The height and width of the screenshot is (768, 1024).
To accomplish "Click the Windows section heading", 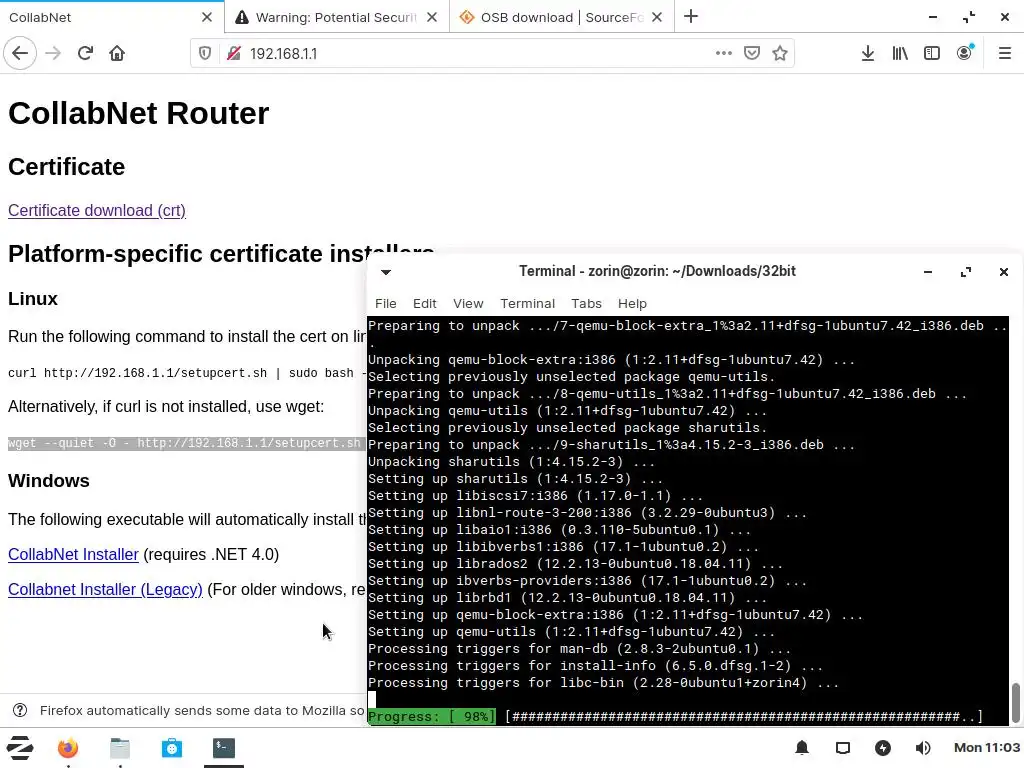I will (x=49, y=481).
